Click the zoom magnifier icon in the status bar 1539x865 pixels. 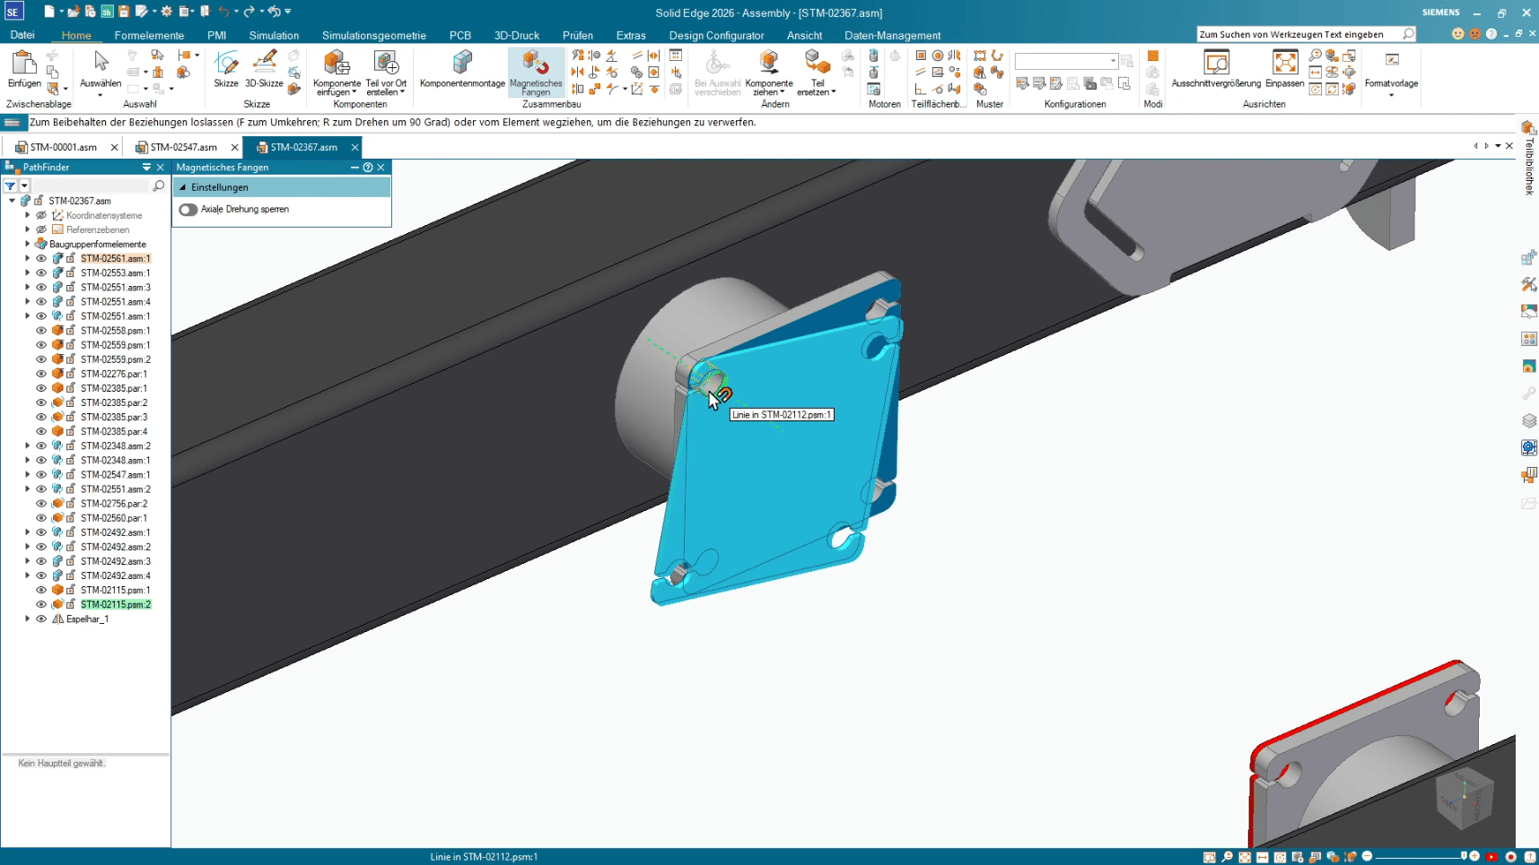1227,857
